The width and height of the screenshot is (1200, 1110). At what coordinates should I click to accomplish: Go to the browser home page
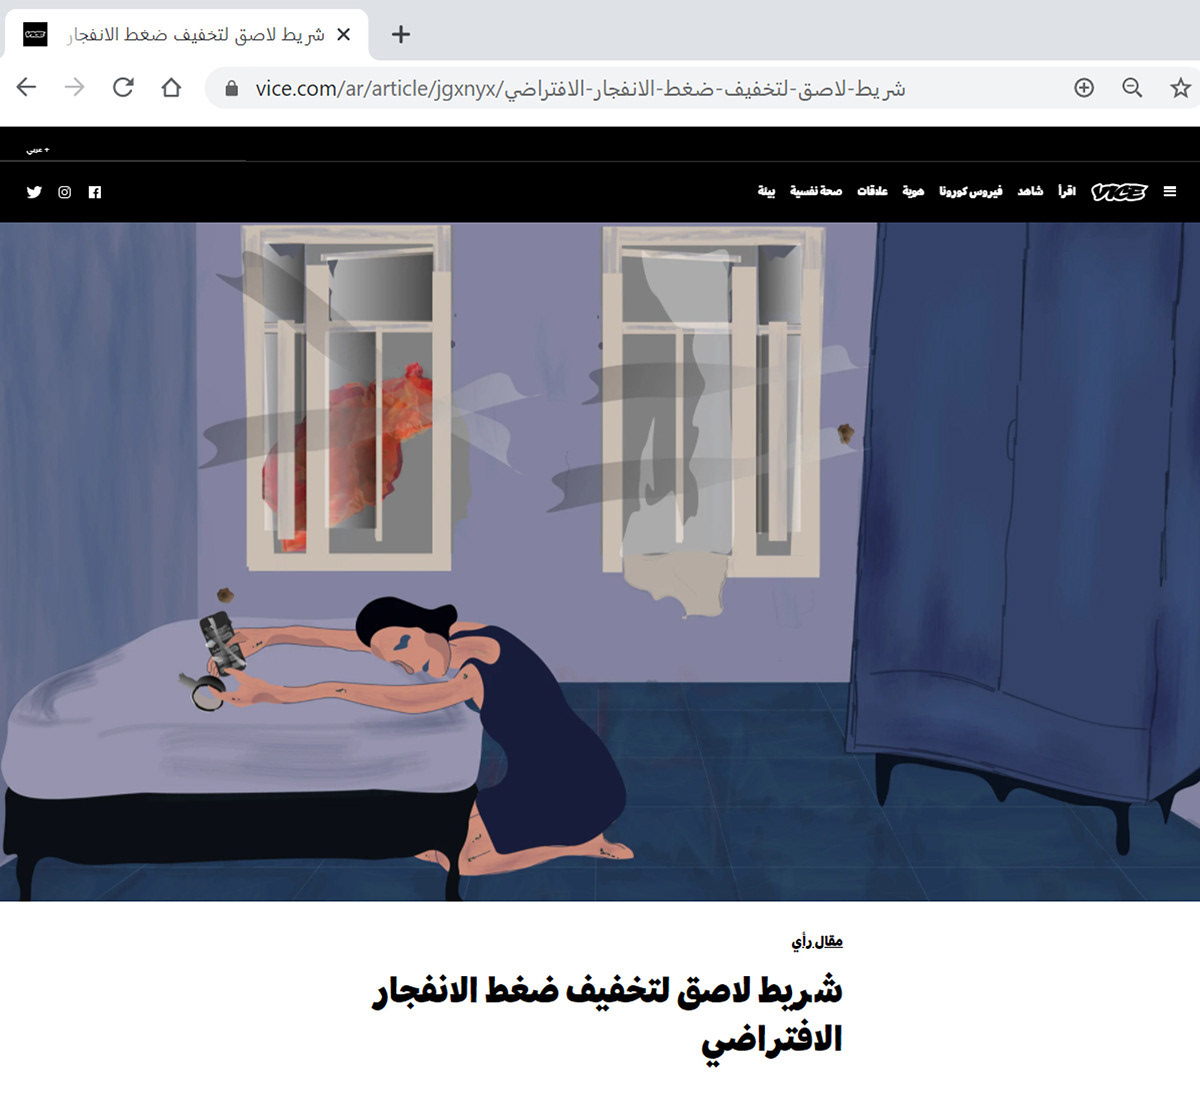tap(171, 88)
